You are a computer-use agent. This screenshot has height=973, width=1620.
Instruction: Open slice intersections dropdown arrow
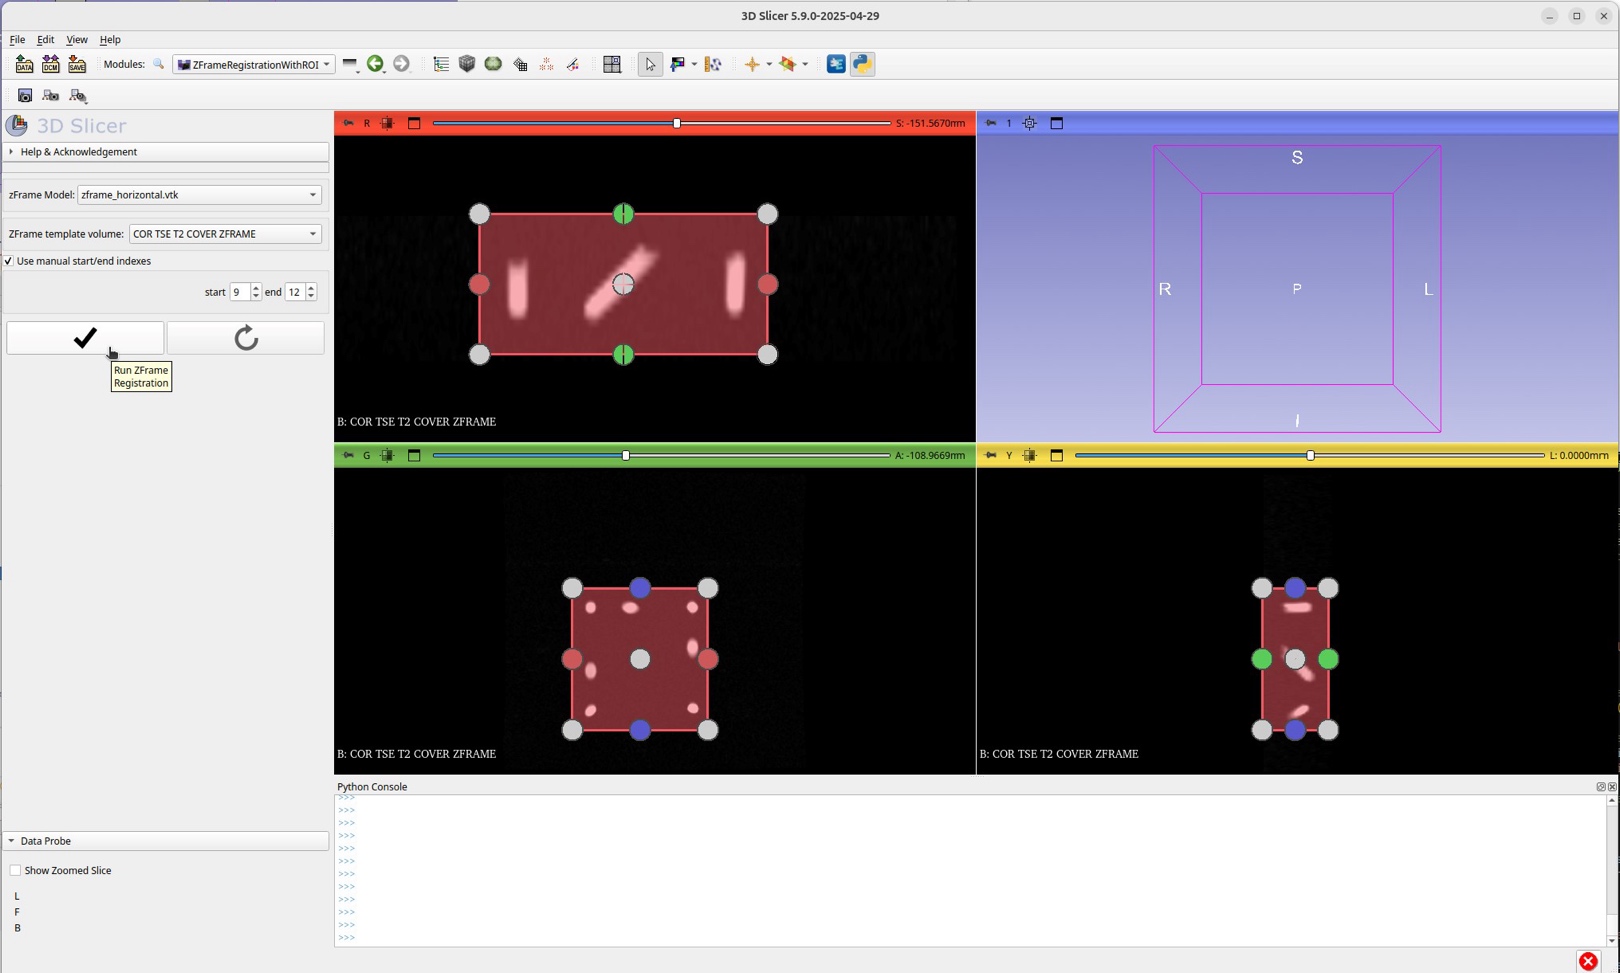[x=805, y=64]
